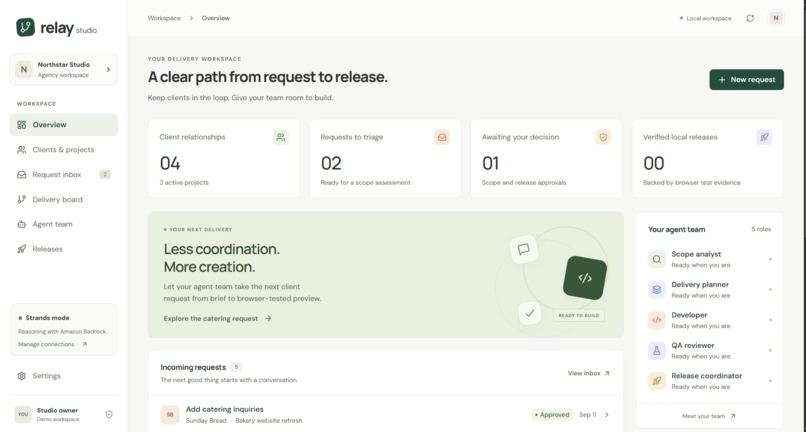This screenshot has width=806, height=432.
Task: Click the New request button
Action: [746, 80]
